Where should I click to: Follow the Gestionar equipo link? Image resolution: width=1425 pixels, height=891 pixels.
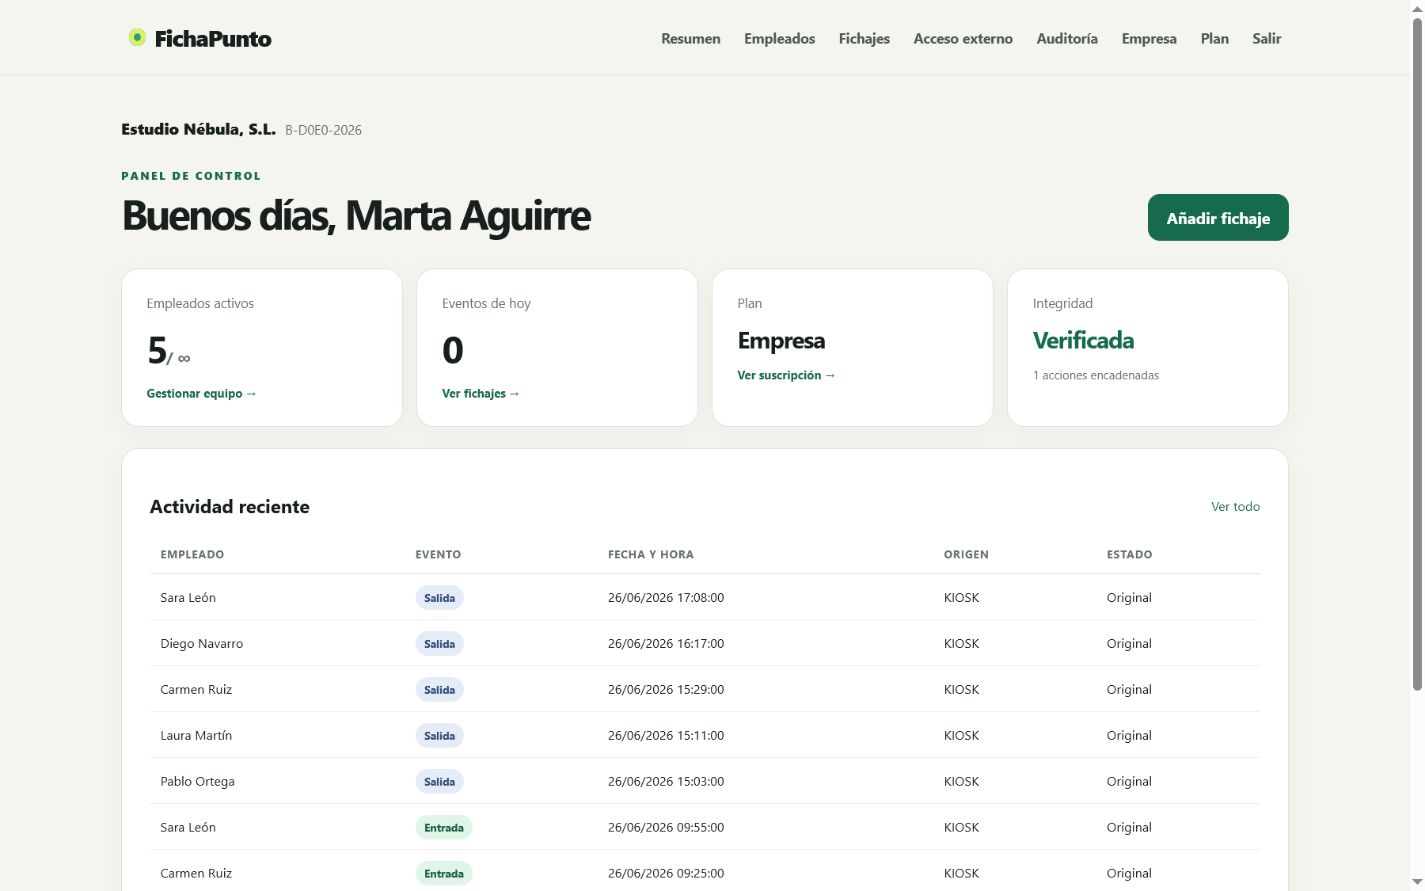click(x=201, y=394)
